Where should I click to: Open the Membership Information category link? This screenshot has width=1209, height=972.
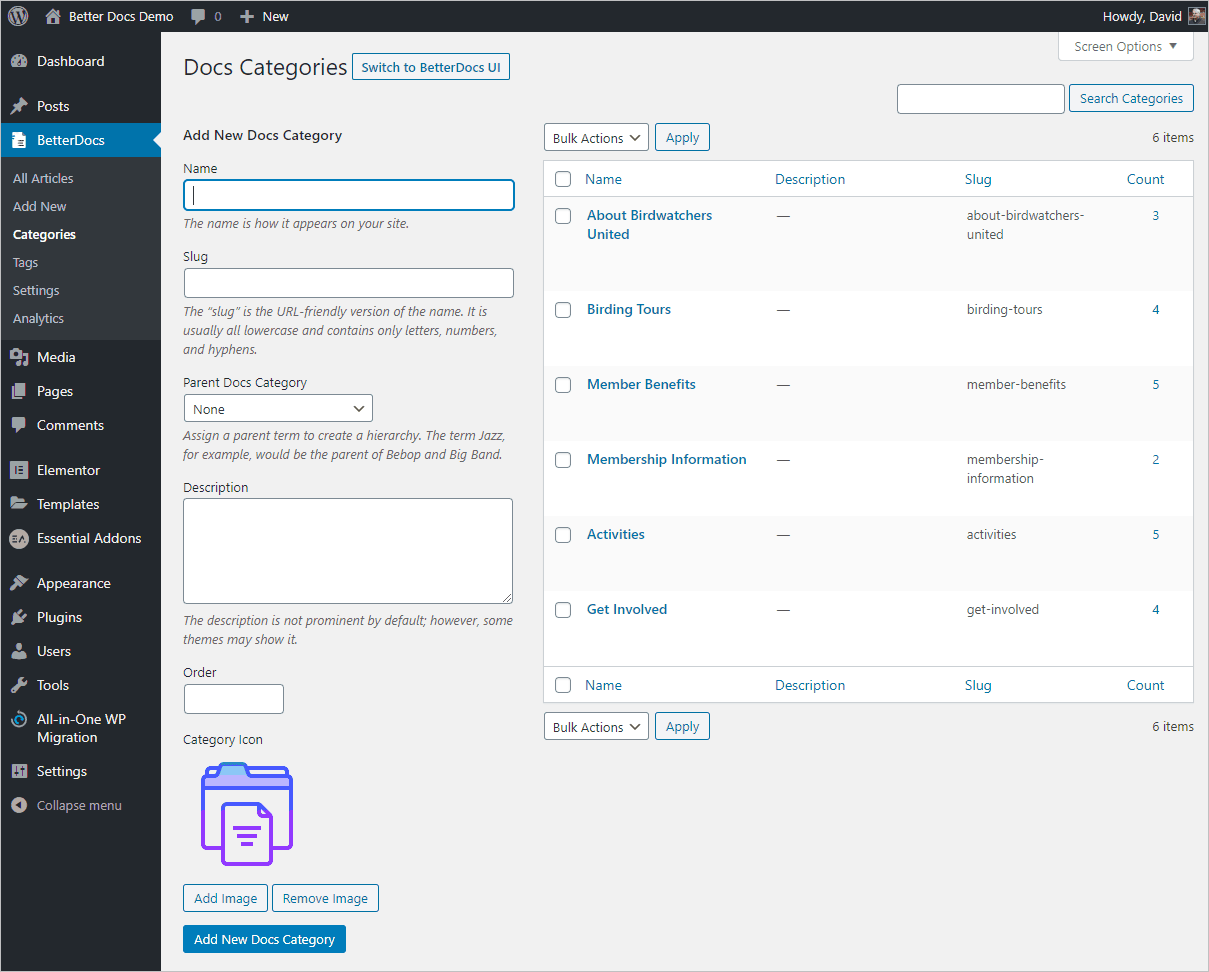pos(667,459)
